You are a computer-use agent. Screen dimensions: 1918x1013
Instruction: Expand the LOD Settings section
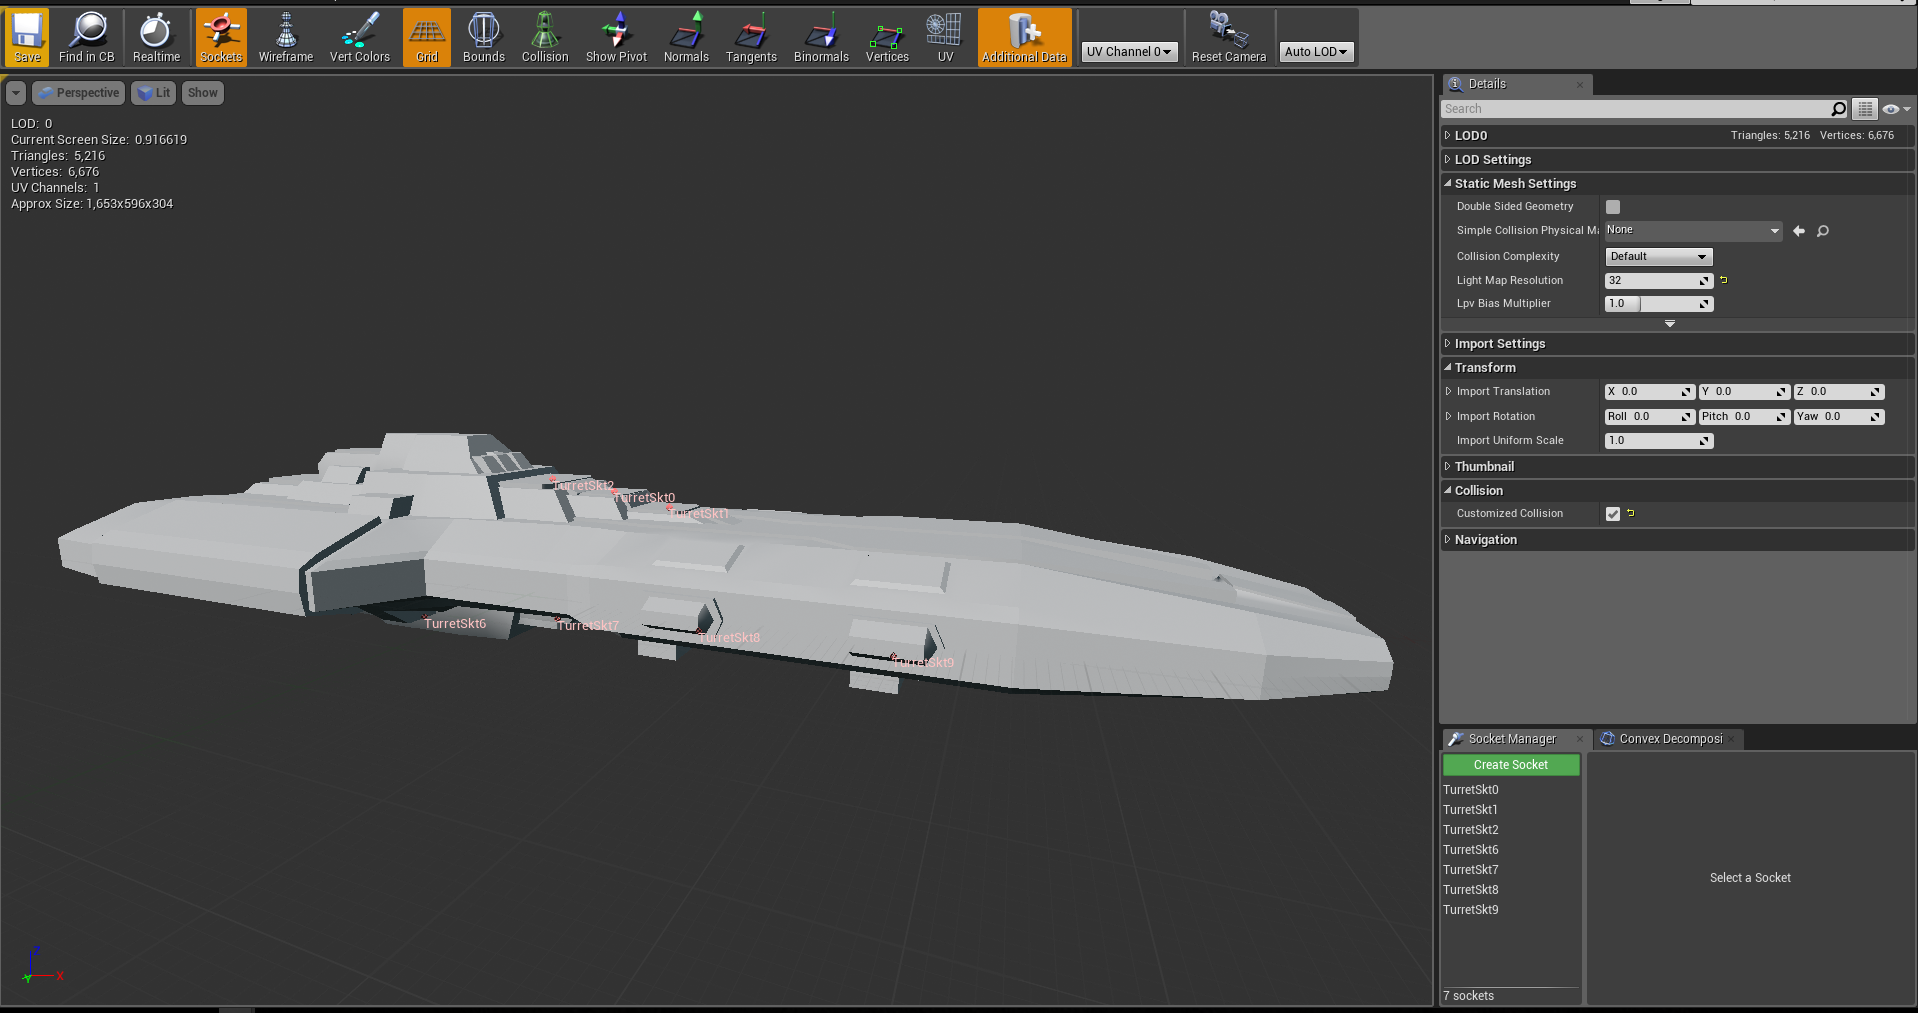(1447, 159)
